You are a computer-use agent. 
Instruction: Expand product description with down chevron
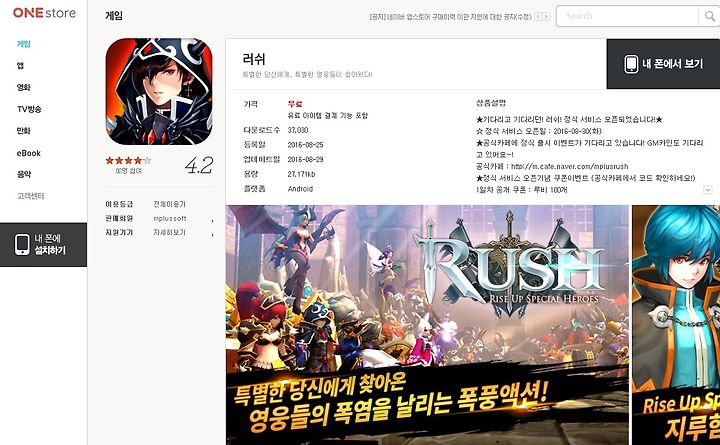708,190
